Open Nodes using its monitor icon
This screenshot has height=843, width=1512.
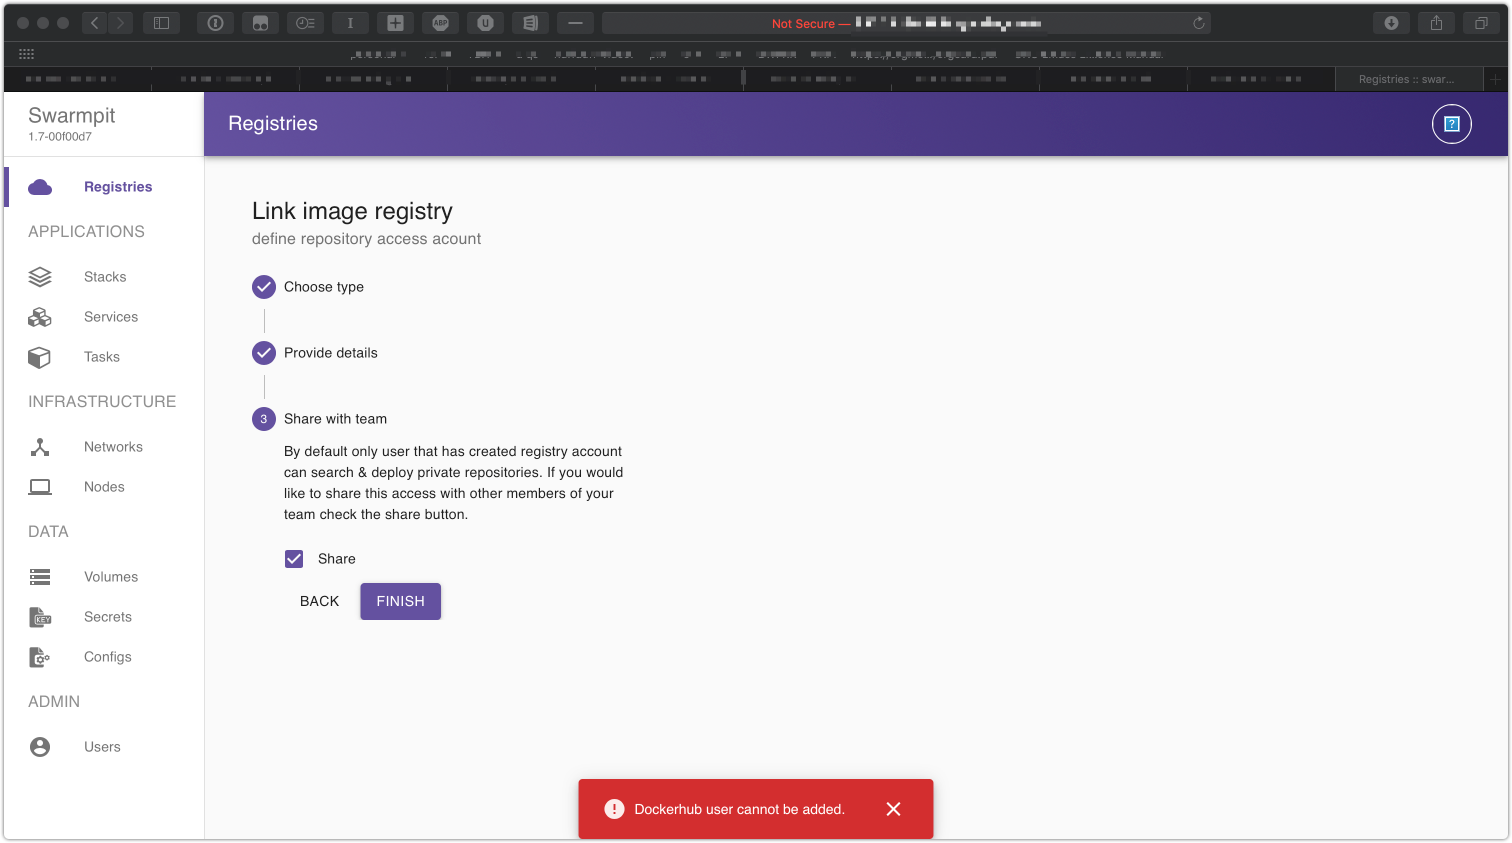(x=40, y=487)
